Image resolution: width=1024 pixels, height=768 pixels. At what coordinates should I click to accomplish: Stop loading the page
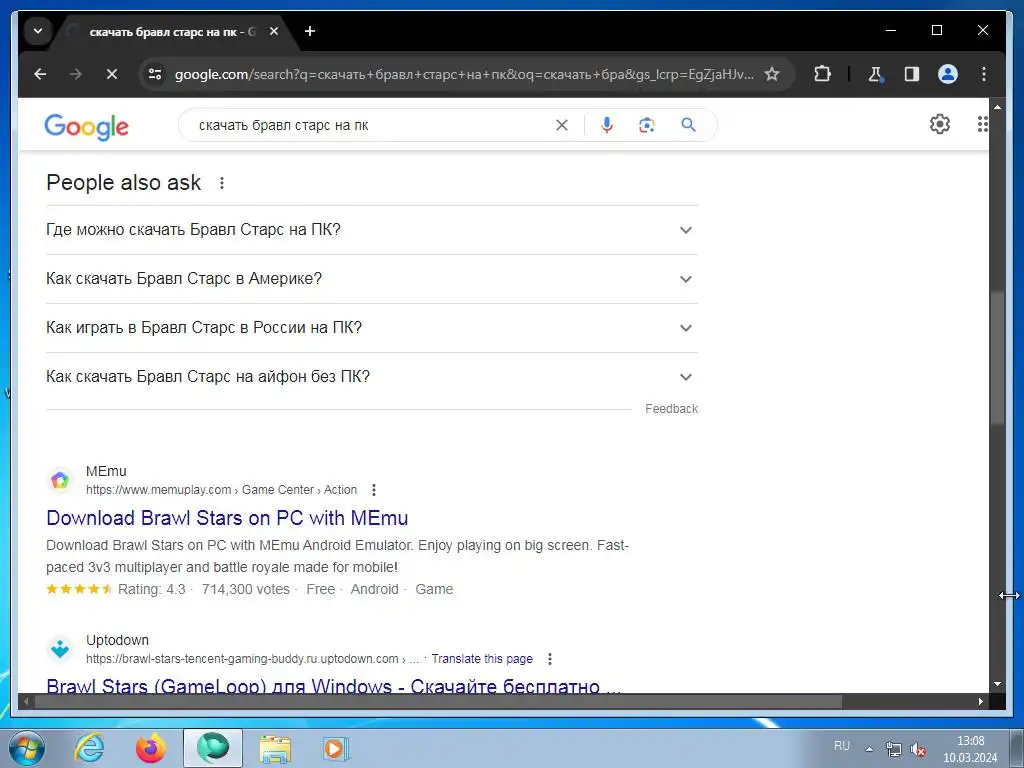[x=112, y=74]
